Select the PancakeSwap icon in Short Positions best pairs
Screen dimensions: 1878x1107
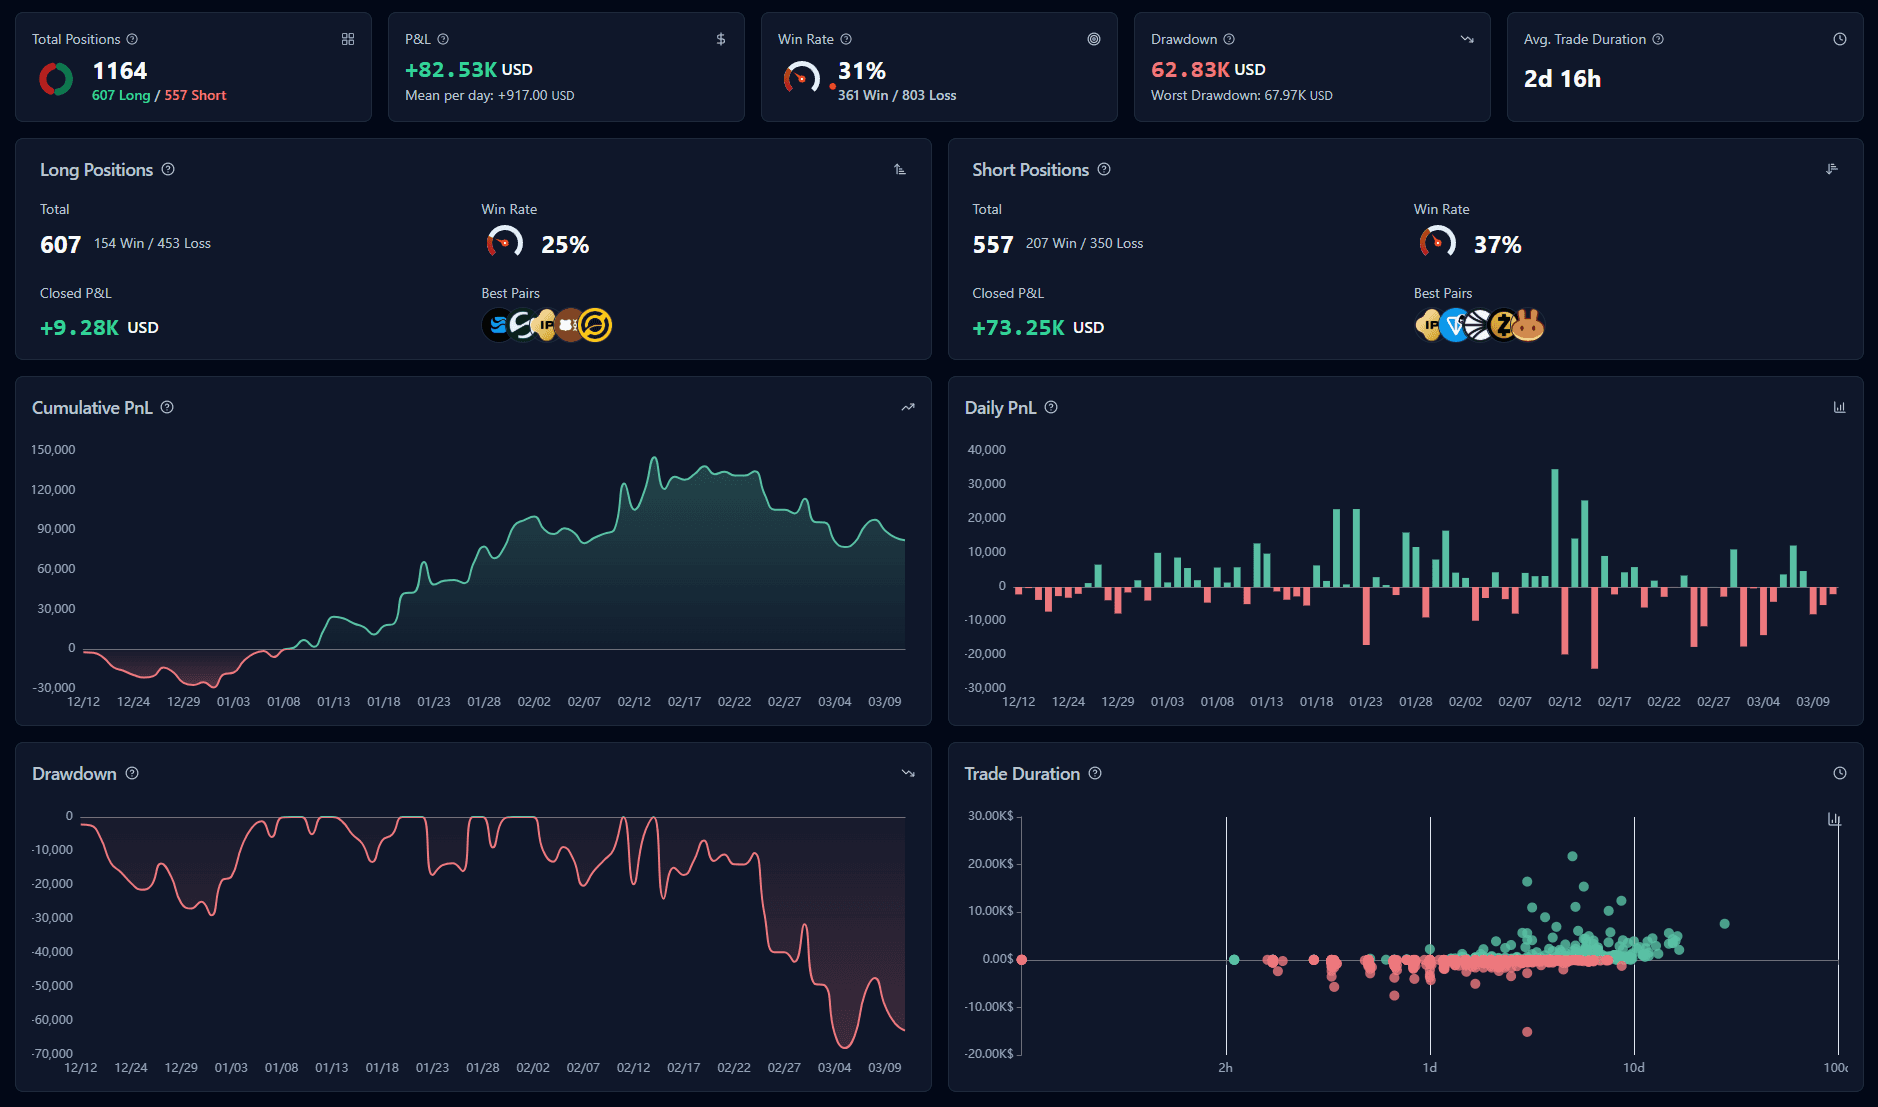1529,325
